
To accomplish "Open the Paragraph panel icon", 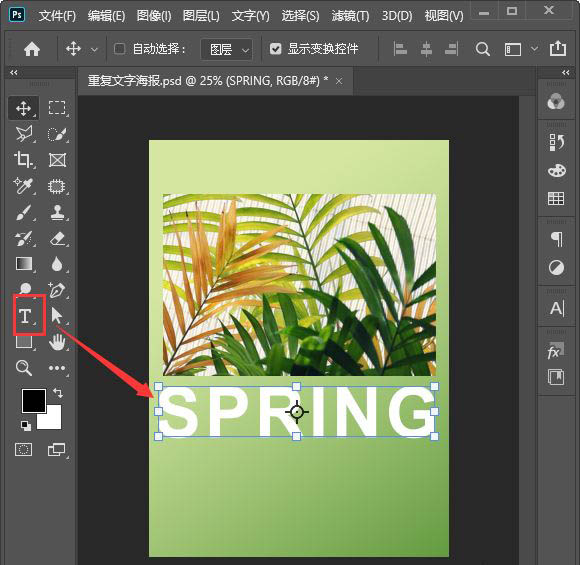I will [x=556, y=239].
